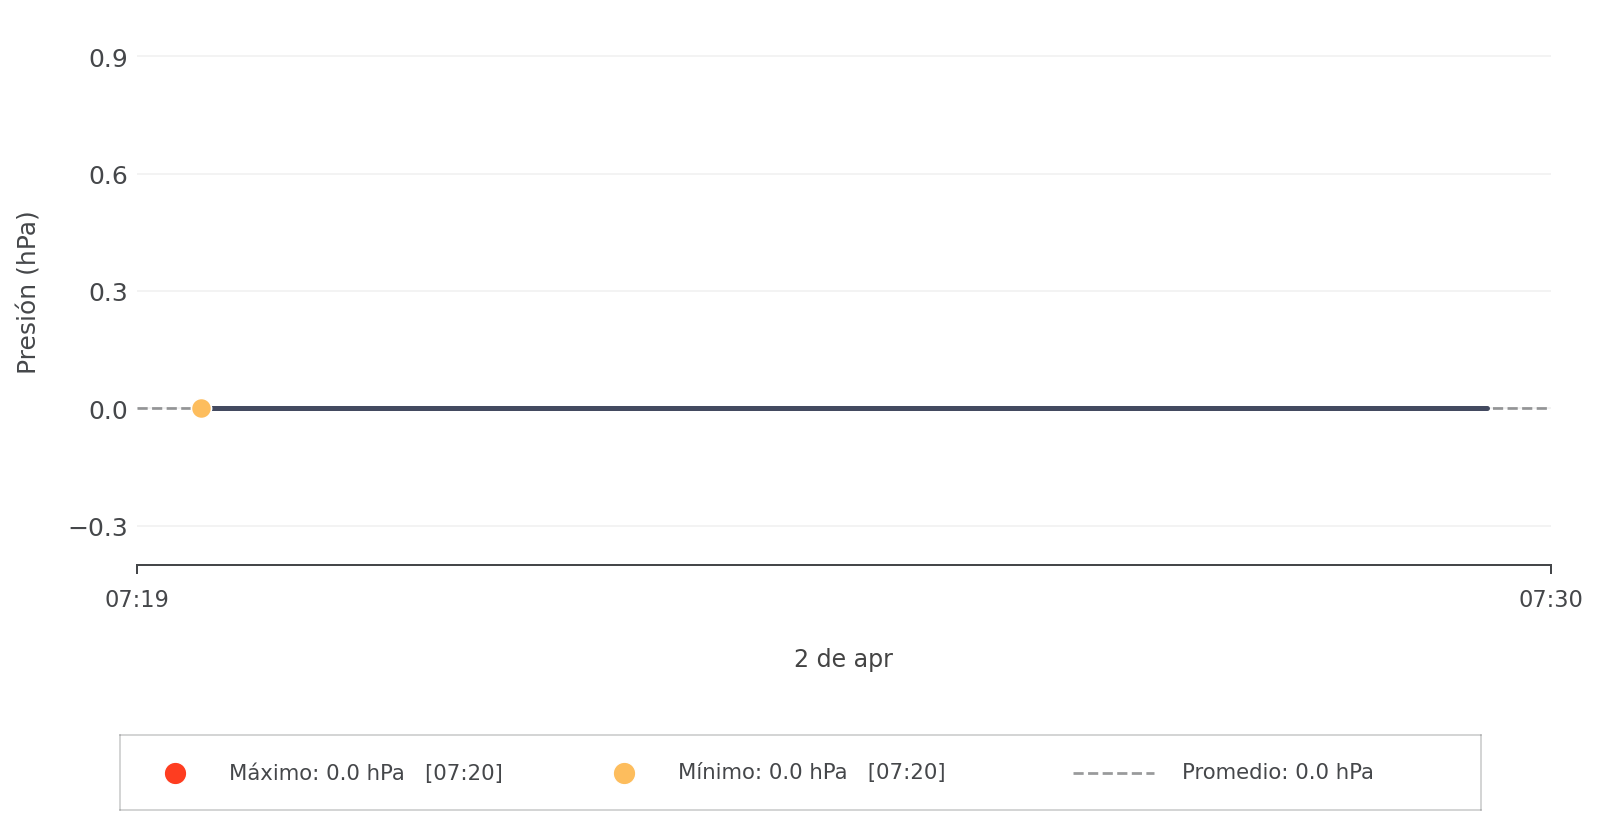Click the red Máximo legend dot
Image resolution: width=1601 pixels, height=828 pixels.
(x=175, y=773)
